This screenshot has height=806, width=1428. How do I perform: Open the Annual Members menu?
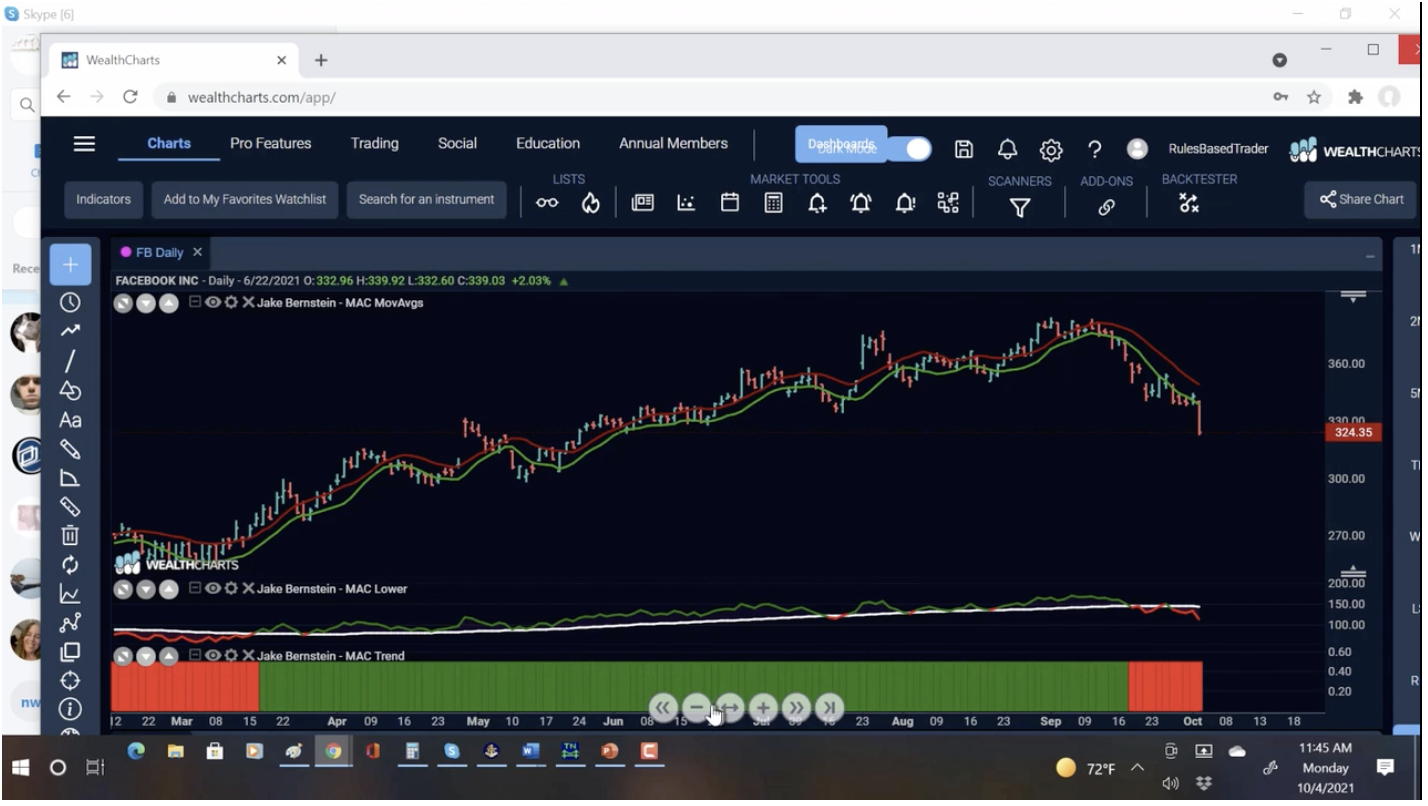673,144
